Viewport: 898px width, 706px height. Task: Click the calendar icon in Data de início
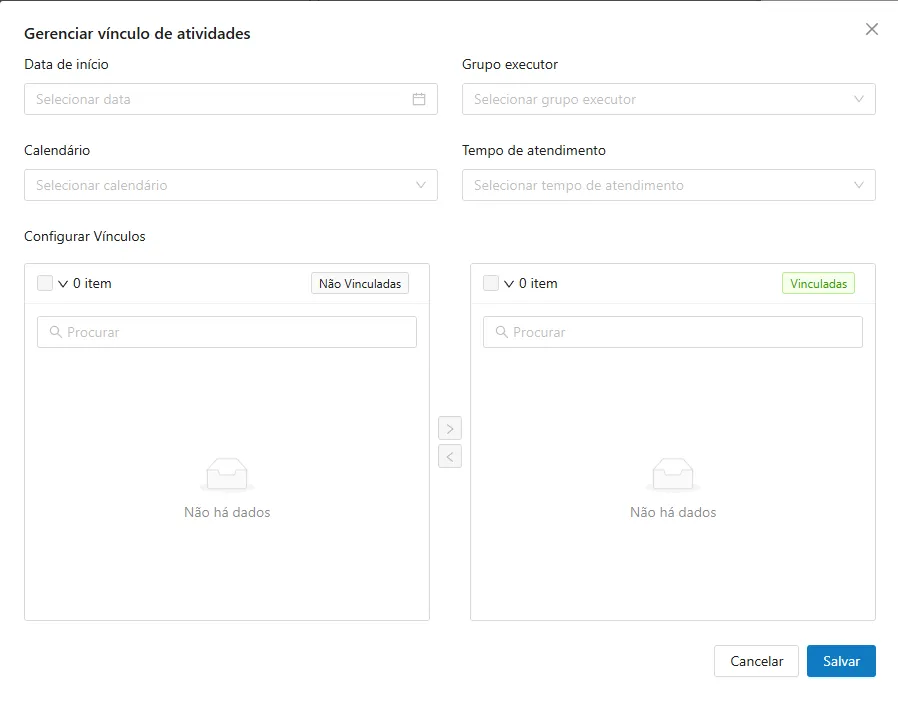pos(419,99)
